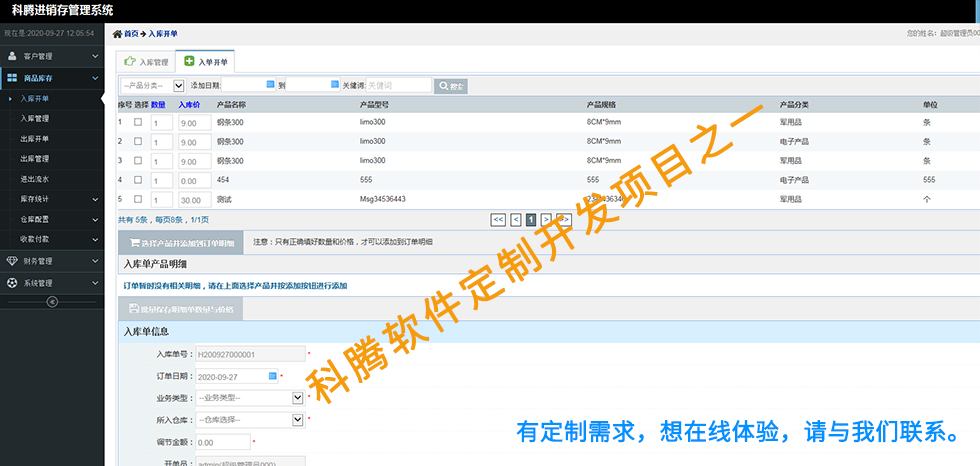Open the calendar for 添加日期 start date
This screenshot has width=980, height=466.
271,84
